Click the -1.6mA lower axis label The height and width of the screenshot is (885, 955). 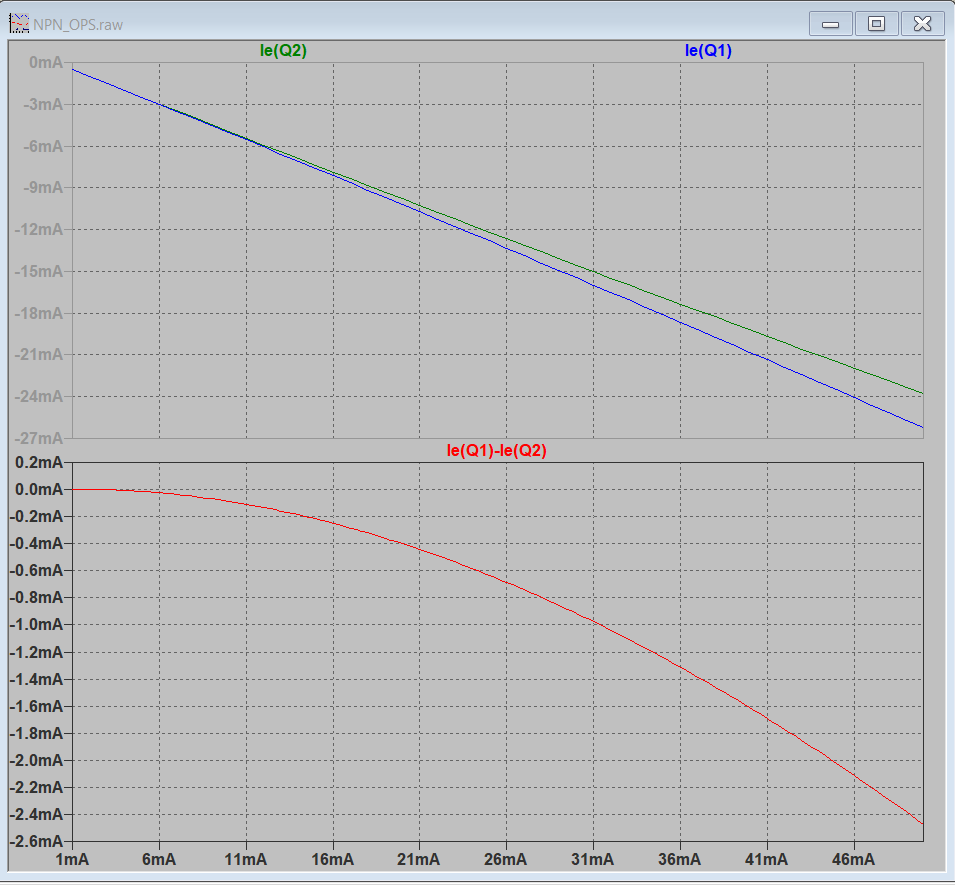click(x=36, y=707)
